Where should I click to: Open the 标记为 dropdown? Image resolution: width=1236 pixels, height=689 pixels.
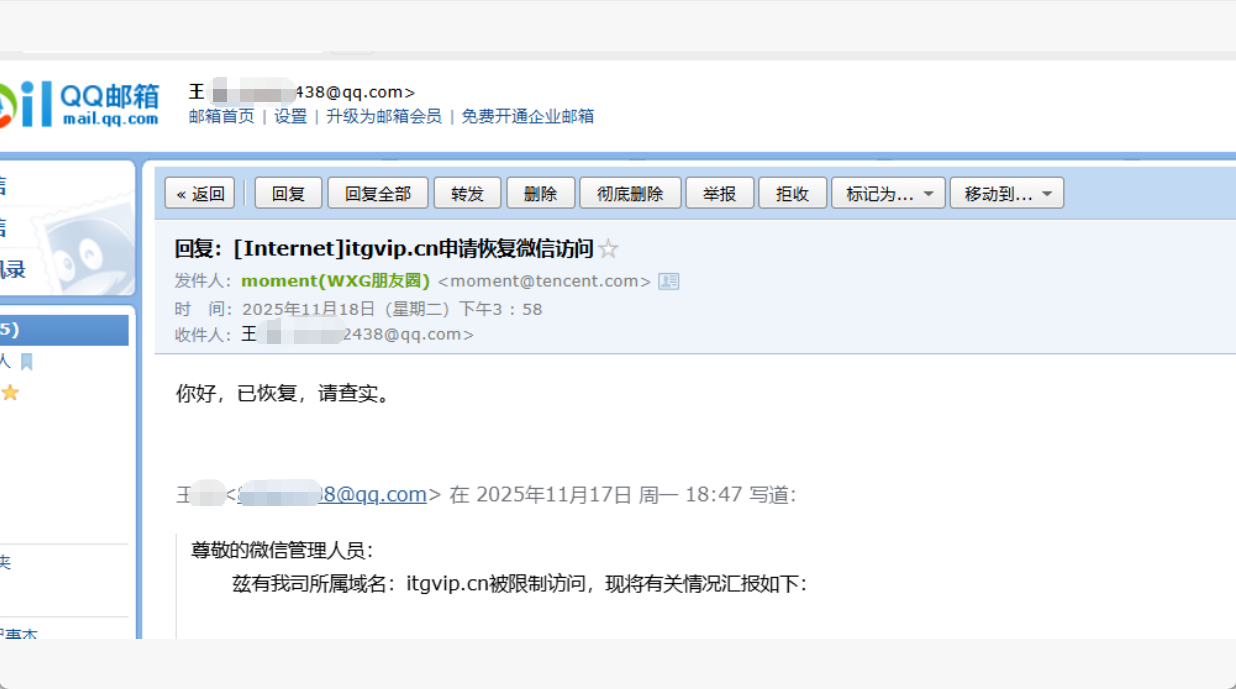click(888, 194)
